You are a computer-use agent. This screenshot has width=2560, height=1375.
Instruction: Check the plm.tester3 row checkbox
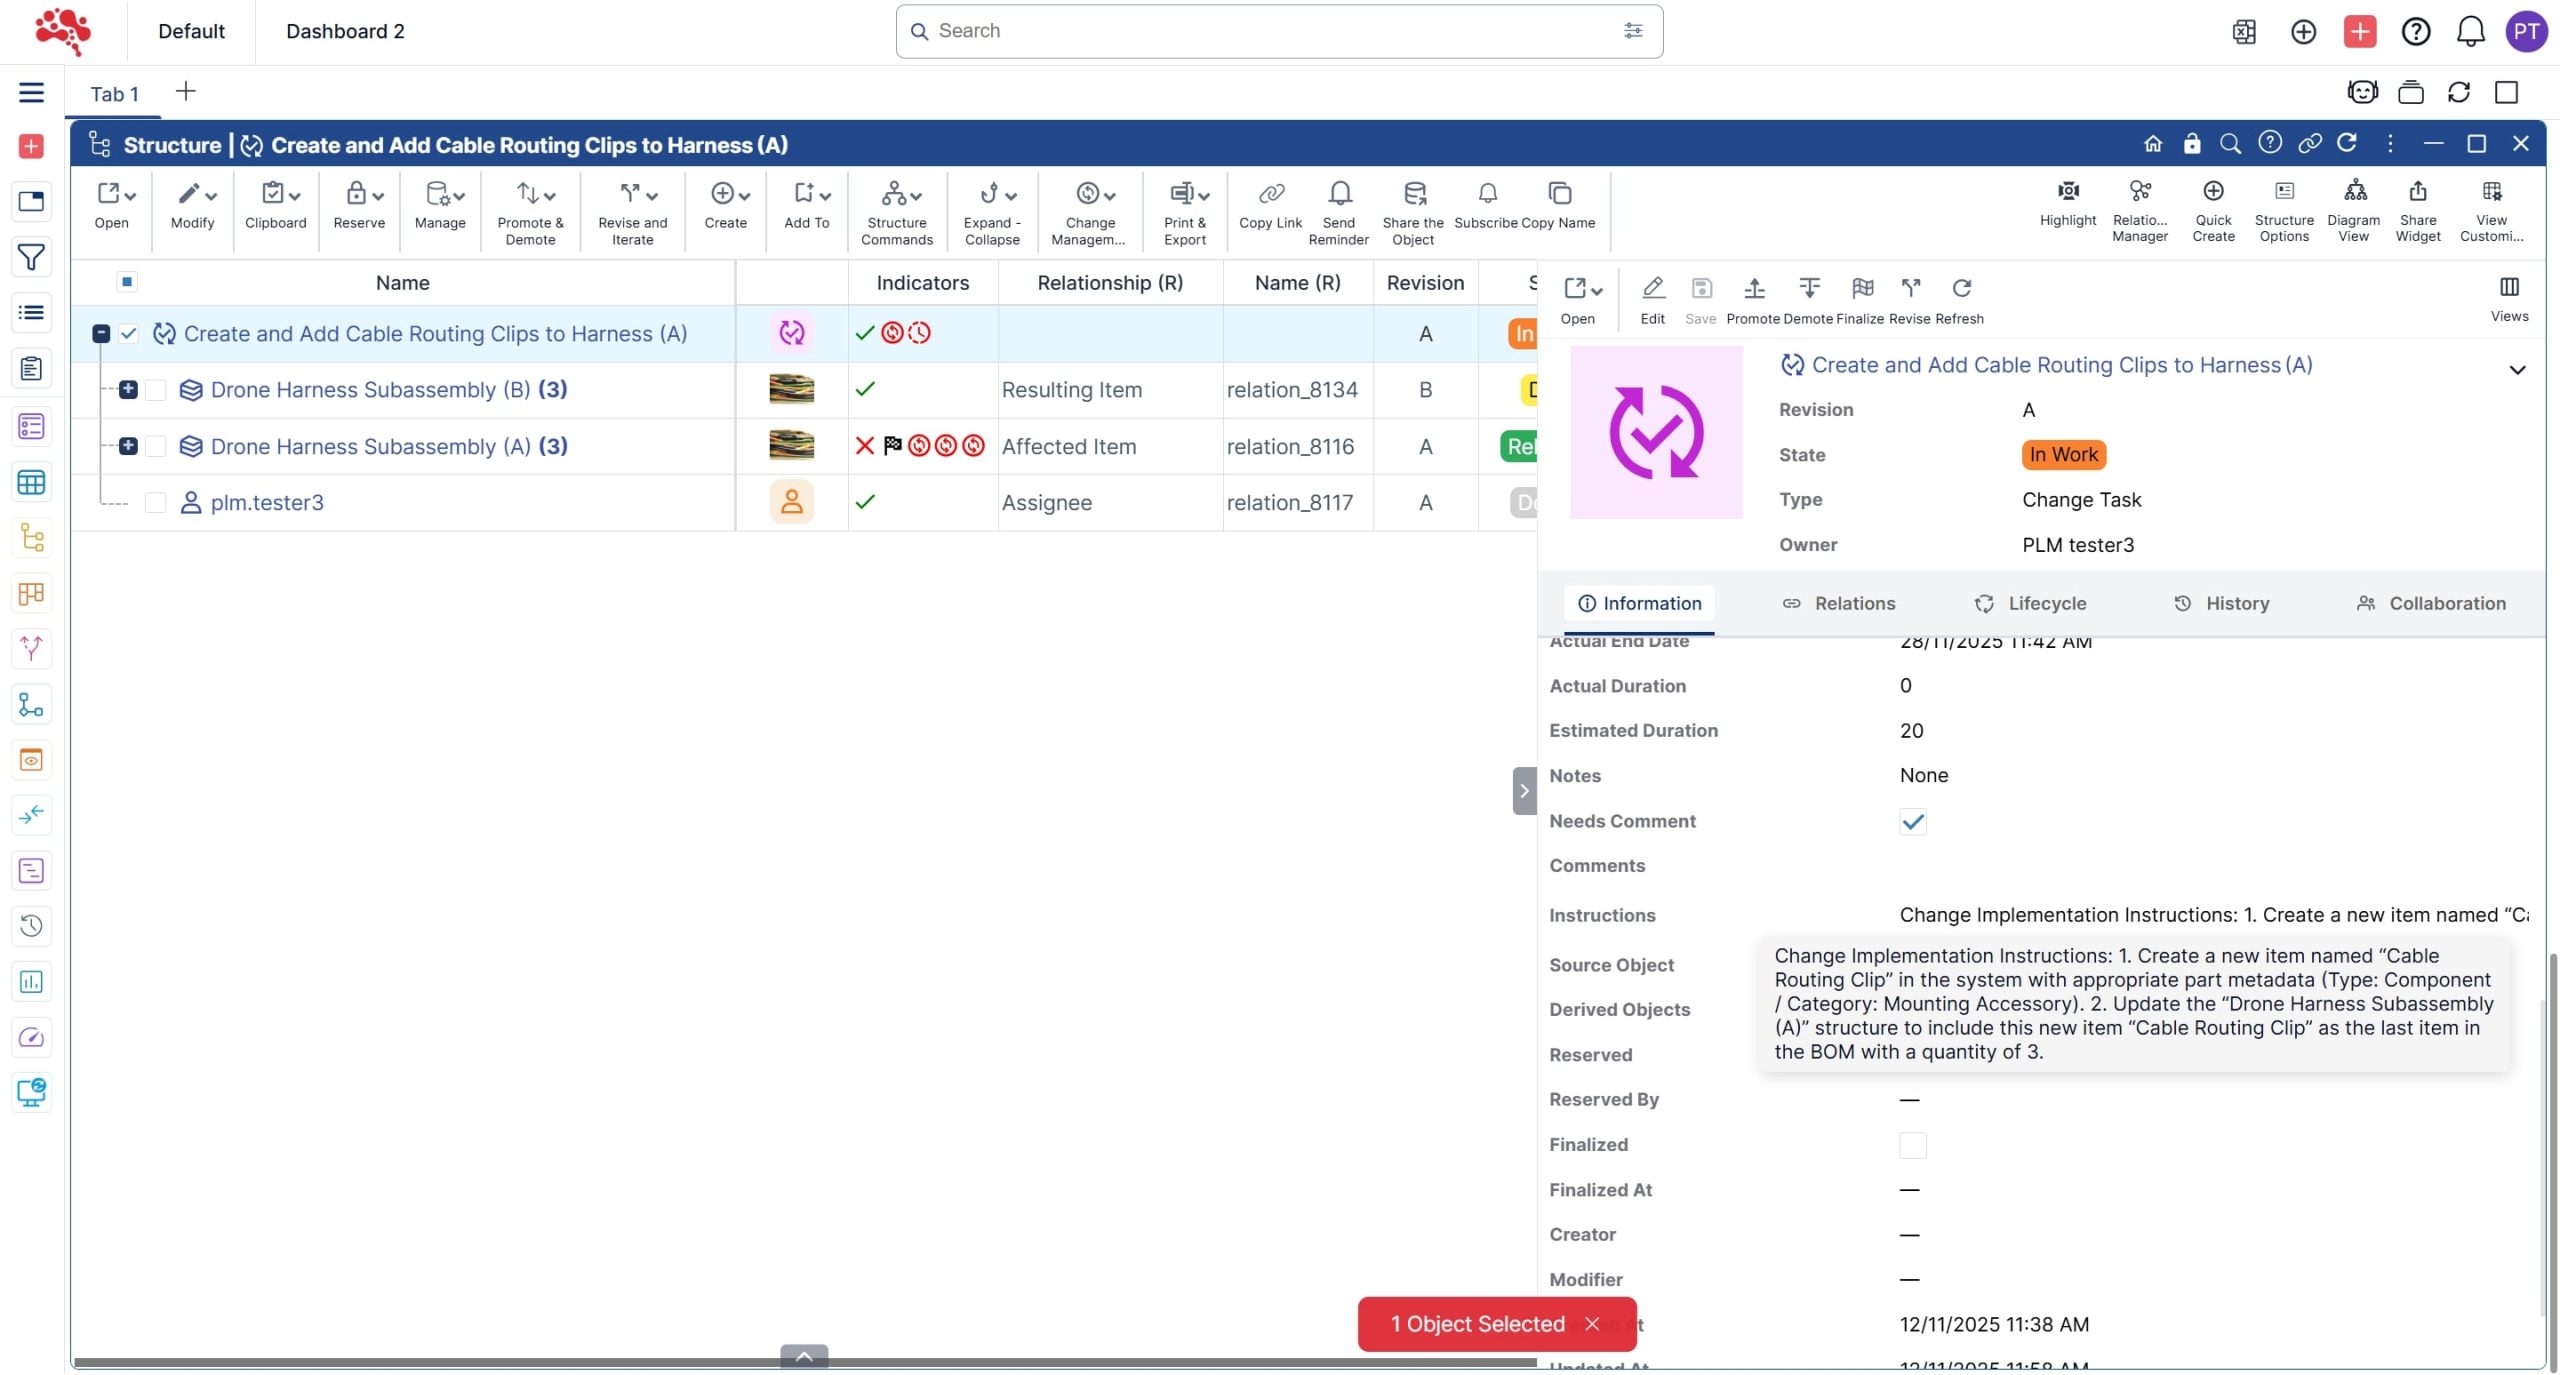pyautogui.click(x=156, y=503)
